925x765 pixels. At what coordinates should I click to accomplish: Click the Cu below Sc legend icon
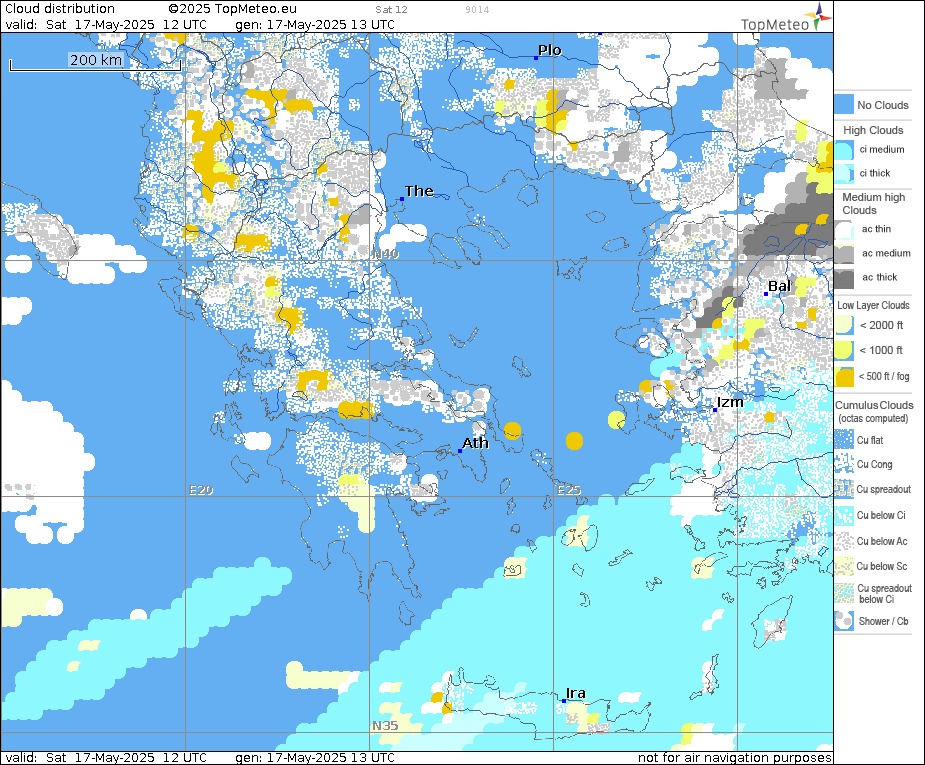[x=844, y=566]
